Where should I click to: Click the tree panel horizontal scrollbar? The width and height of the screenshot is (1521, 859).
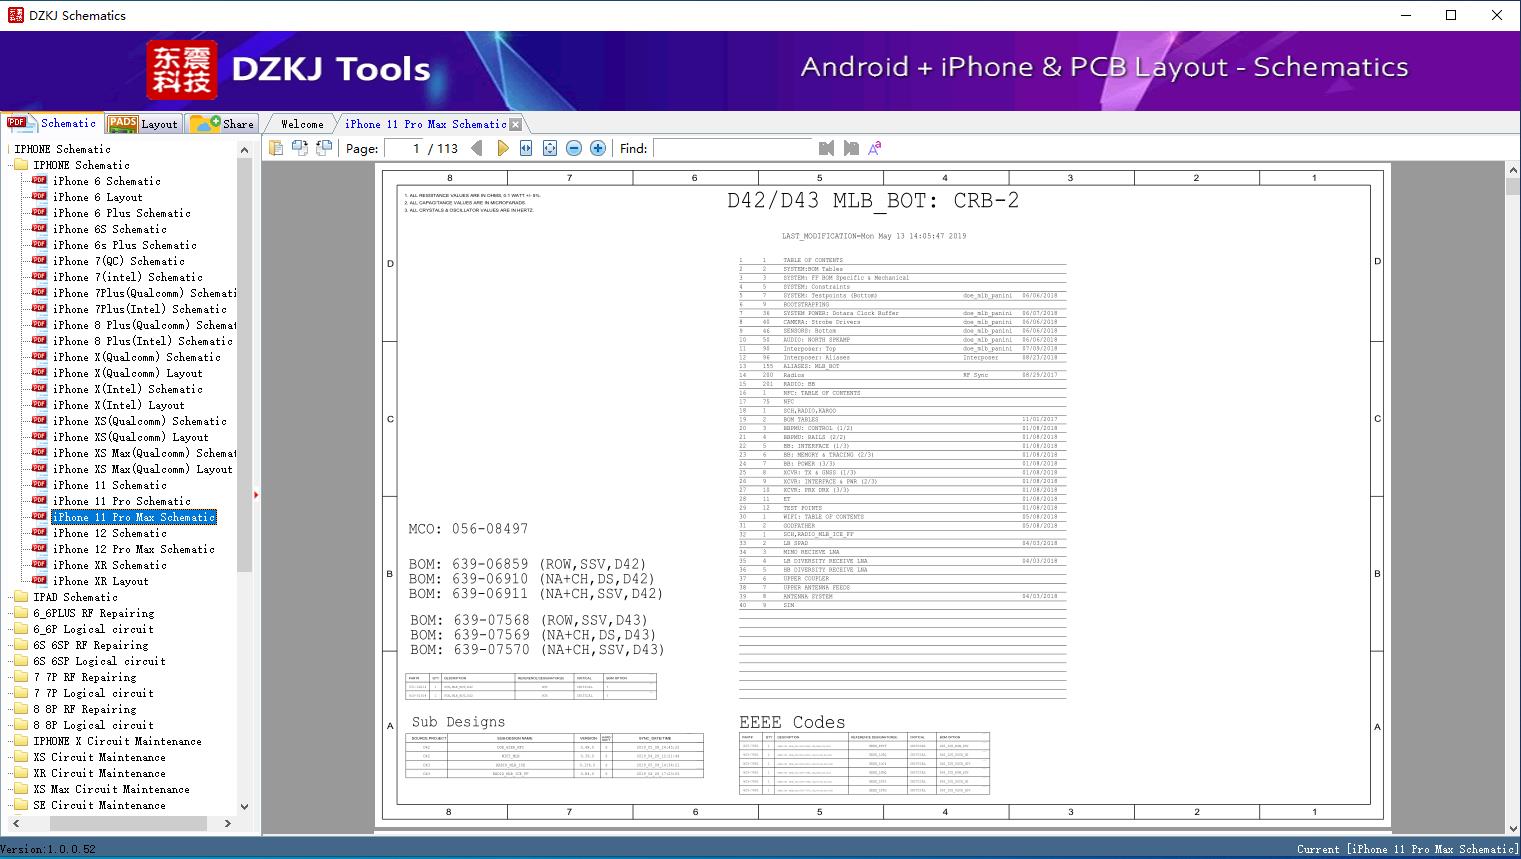click(x=128, y=823)
